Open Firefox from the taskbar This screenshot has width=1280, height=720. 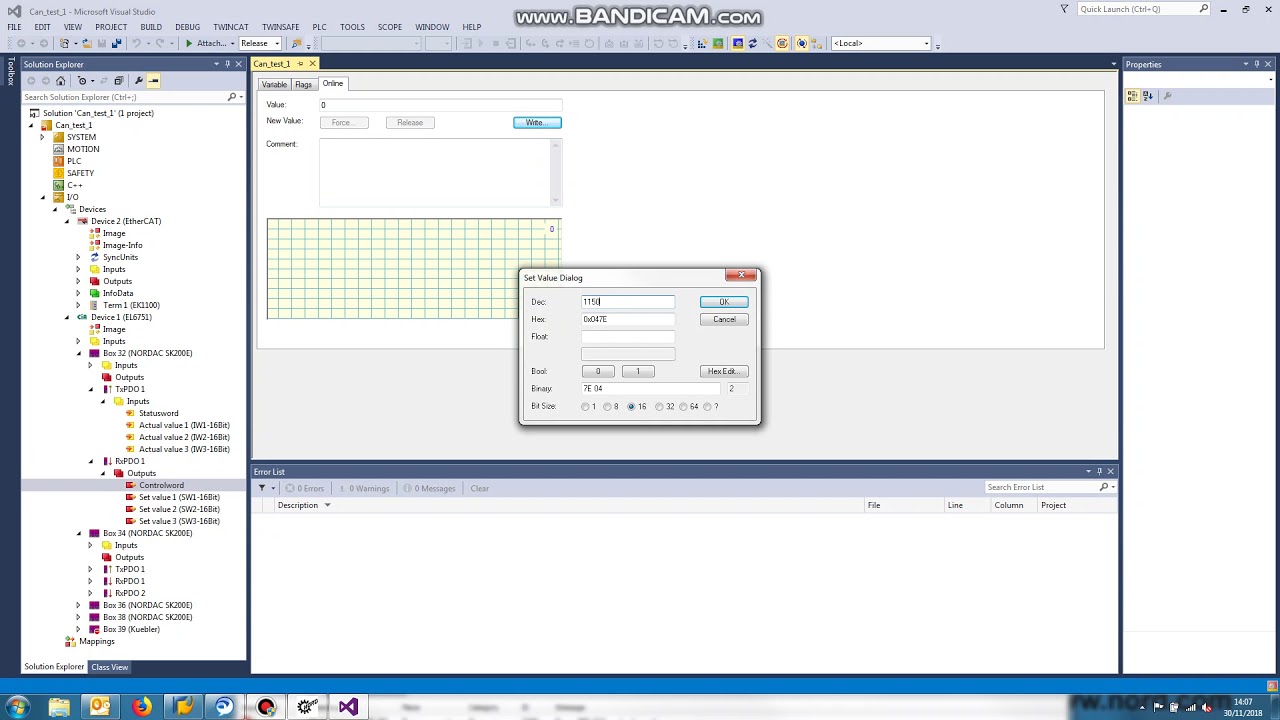click(142, 707)
